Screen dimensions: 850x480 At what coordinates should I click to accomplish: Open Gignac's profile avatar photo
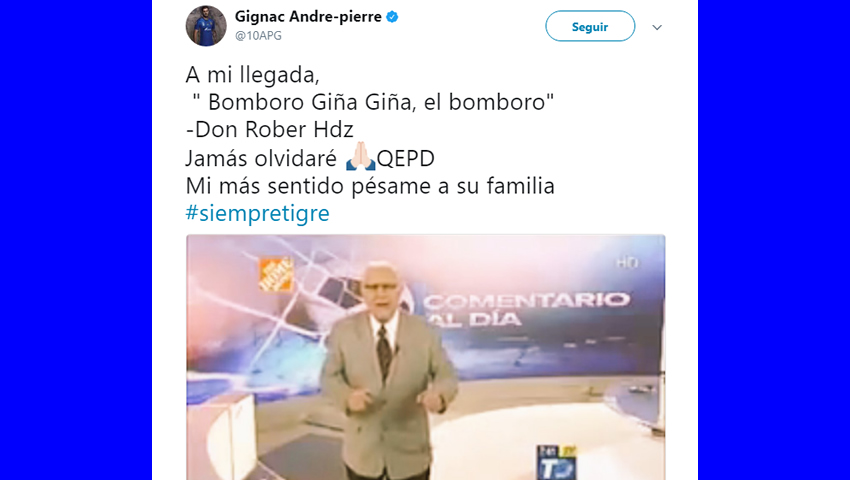(x=206, y=26)
